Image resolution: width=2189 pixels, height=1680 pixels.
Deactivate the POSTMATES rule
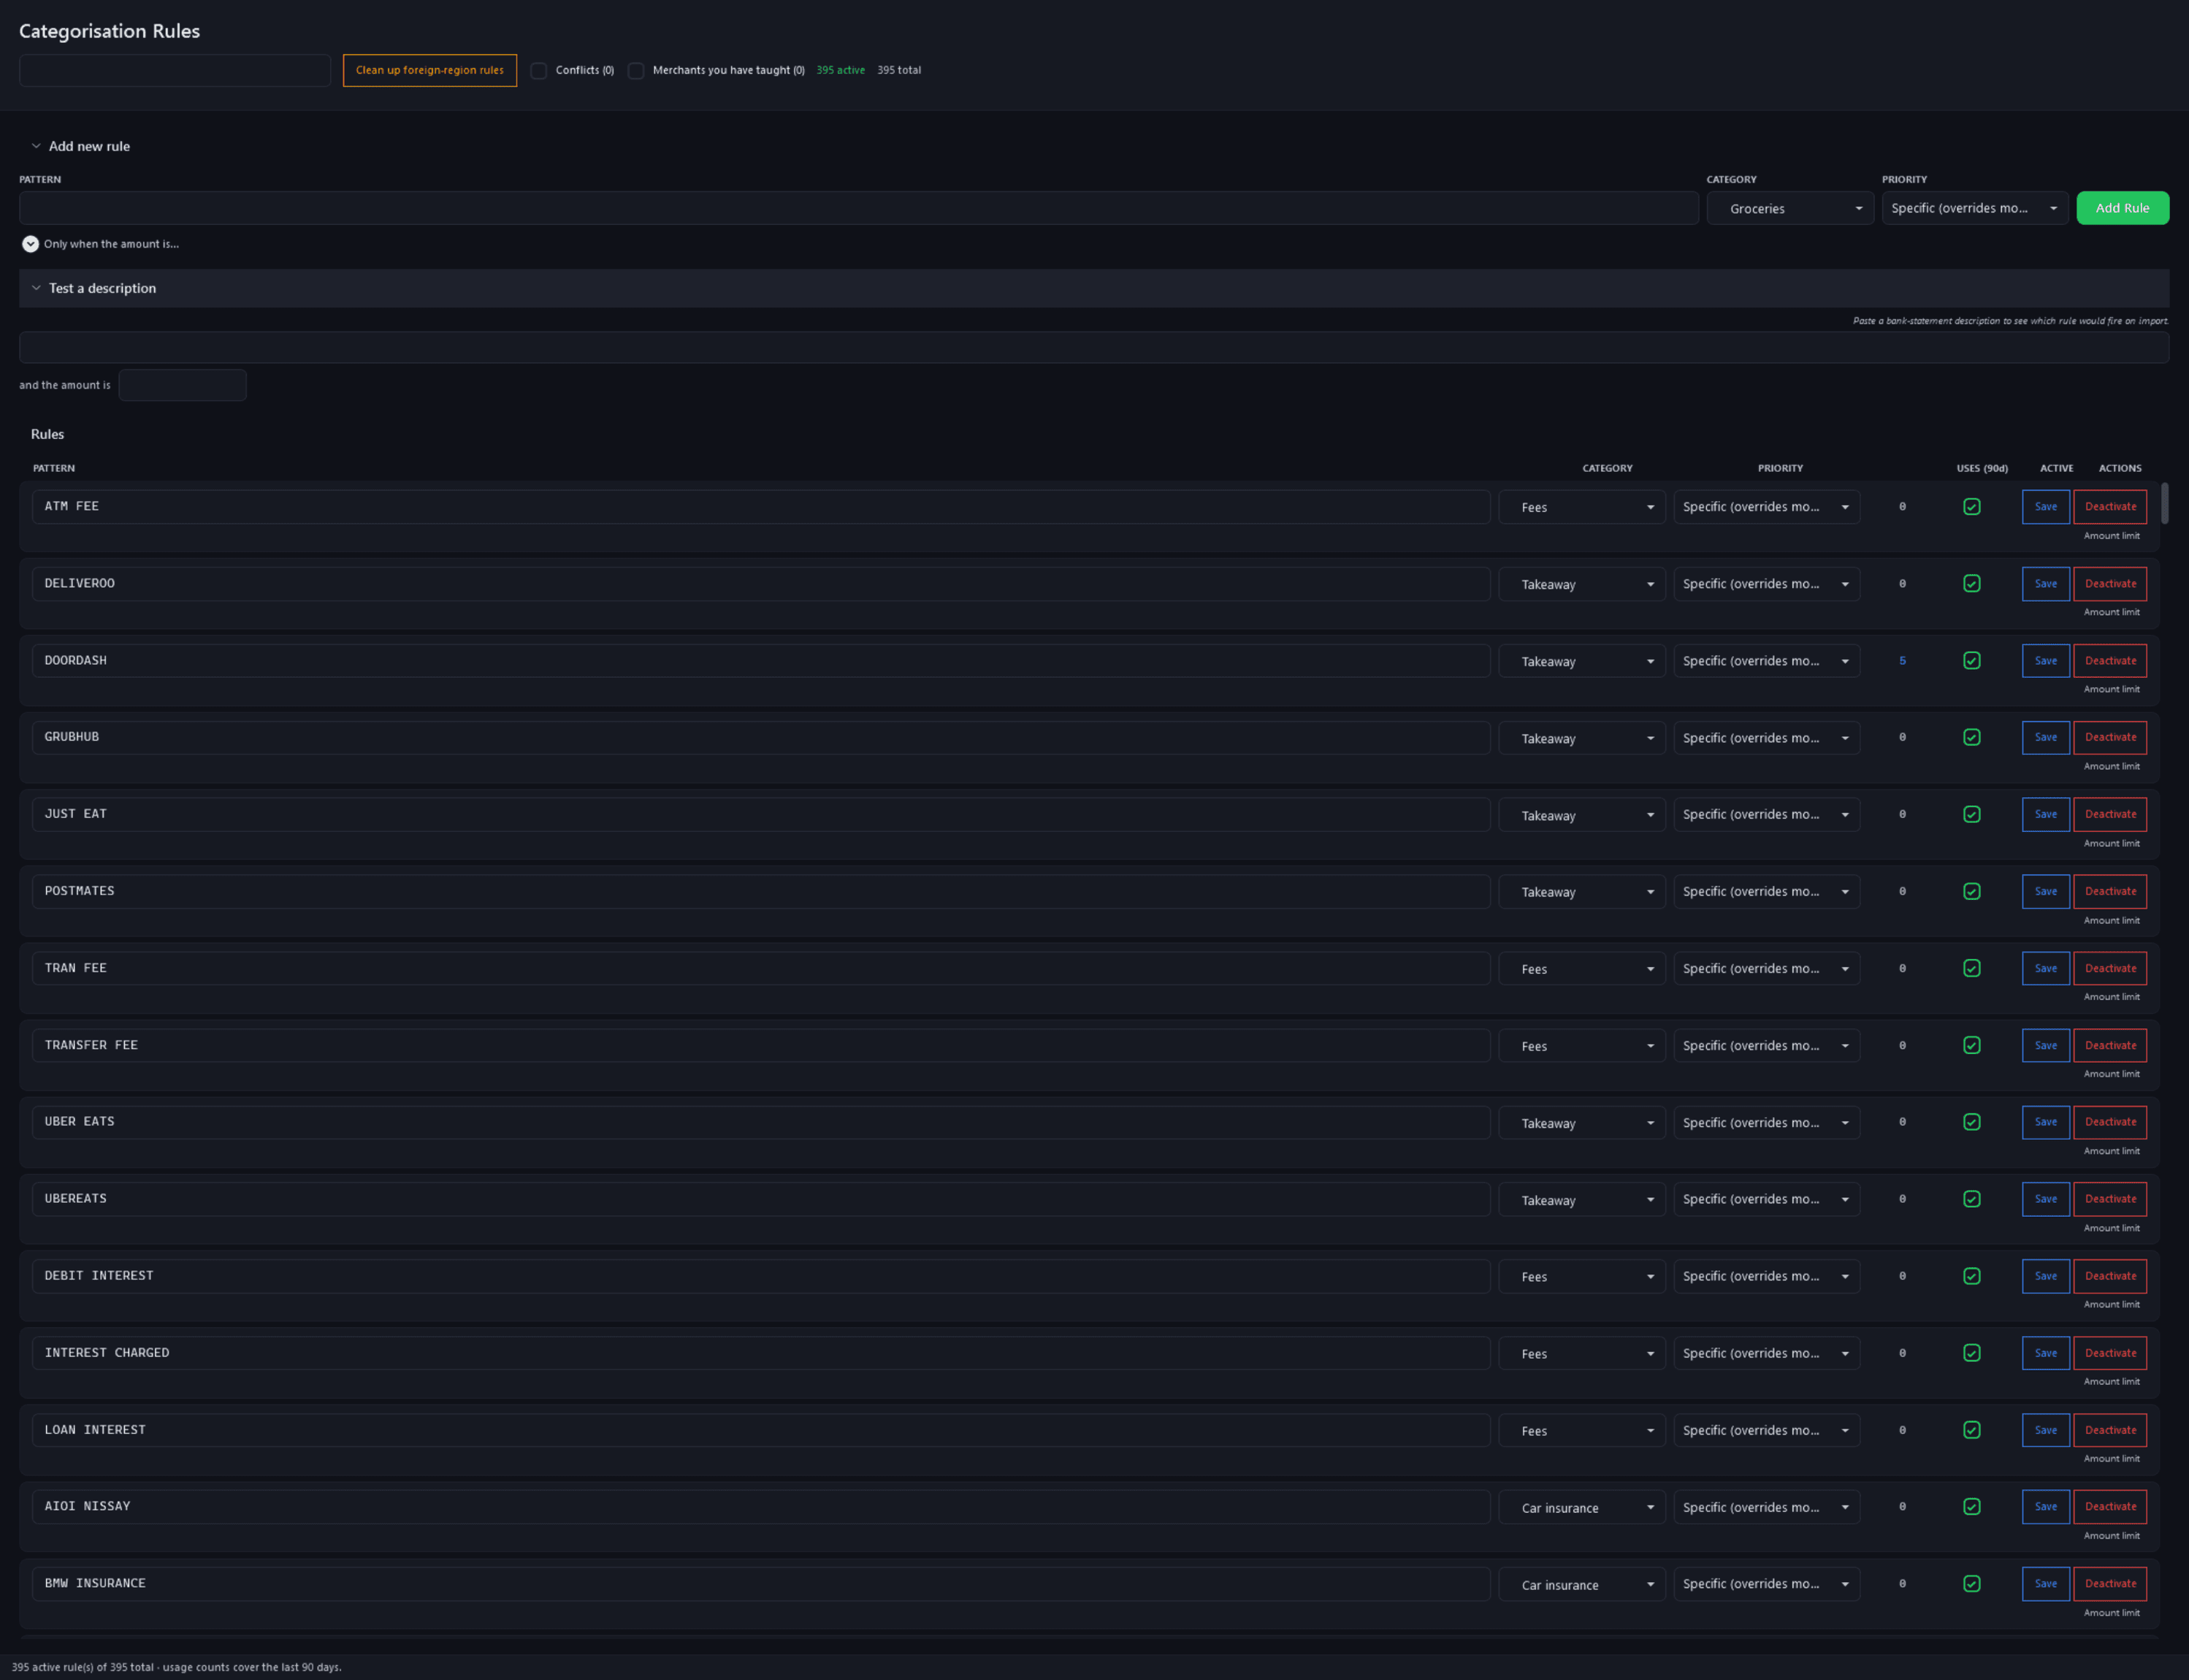2110,892
